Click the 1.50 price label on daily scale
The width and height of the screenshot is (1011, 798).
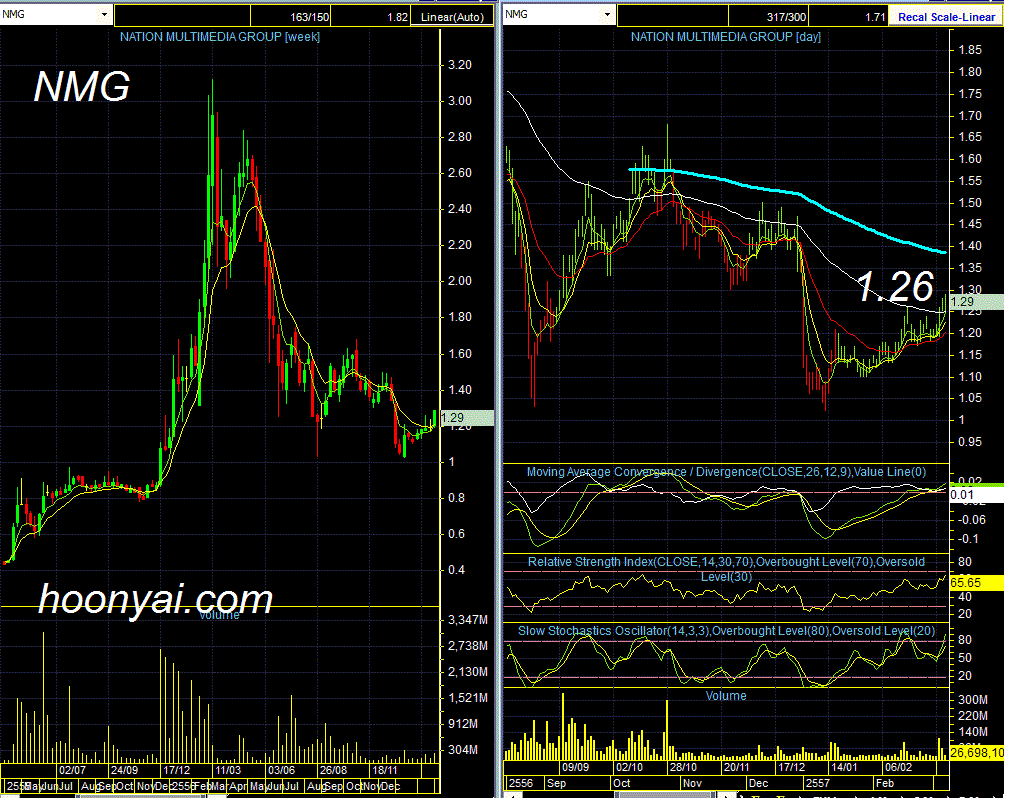(x=970, y=202)
